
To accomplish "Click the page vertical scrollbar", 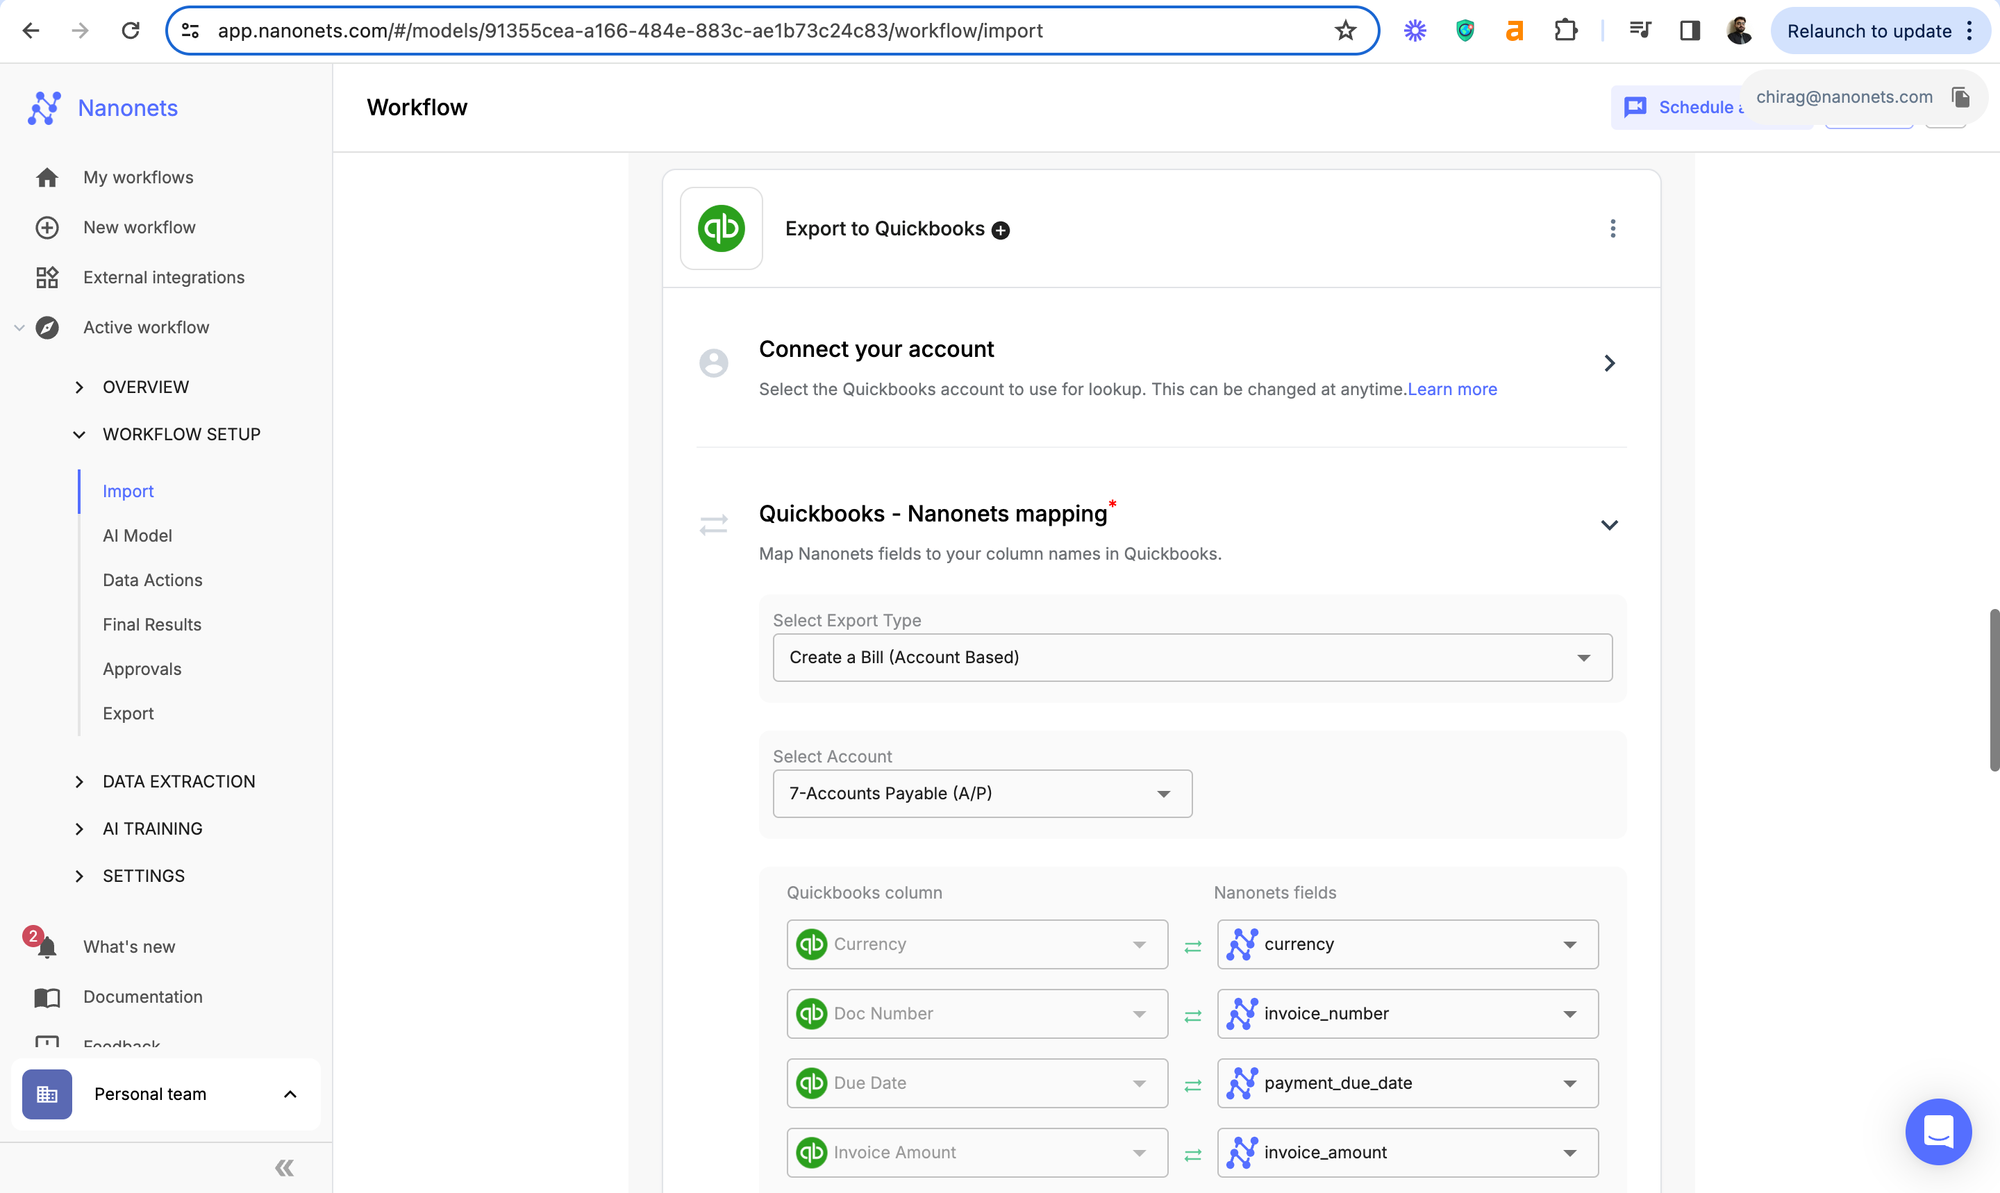I will 1994,690.
